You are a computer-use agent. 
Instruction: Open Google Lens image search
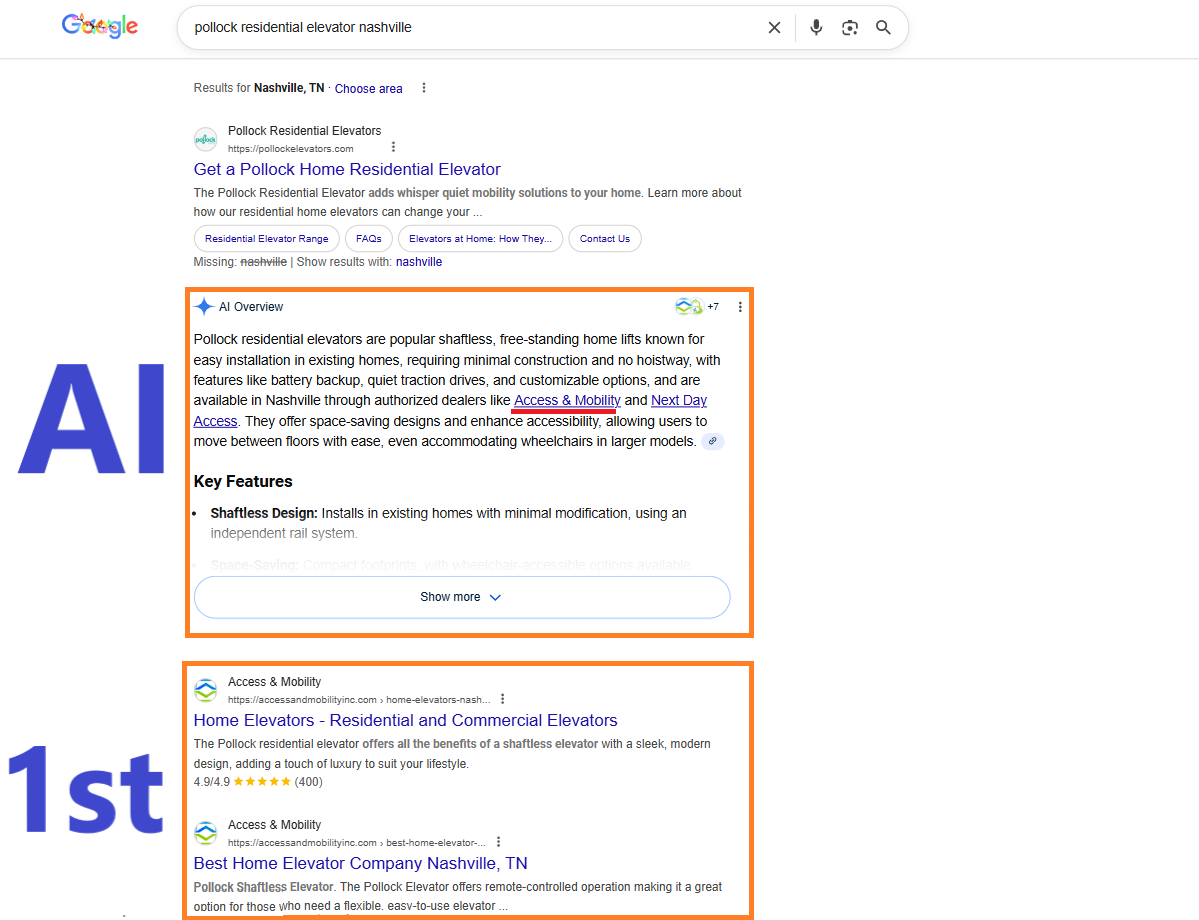850,28
